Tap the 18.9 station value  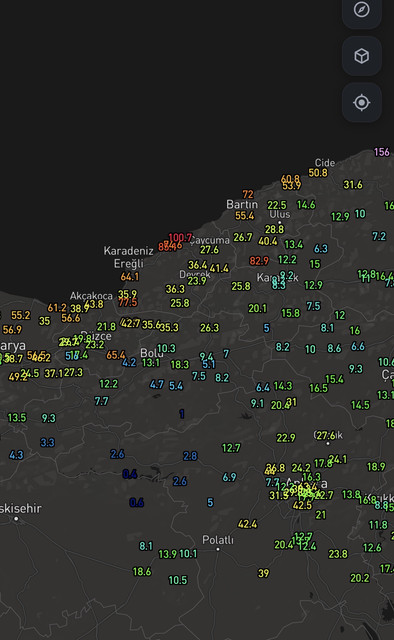(376, 466)
